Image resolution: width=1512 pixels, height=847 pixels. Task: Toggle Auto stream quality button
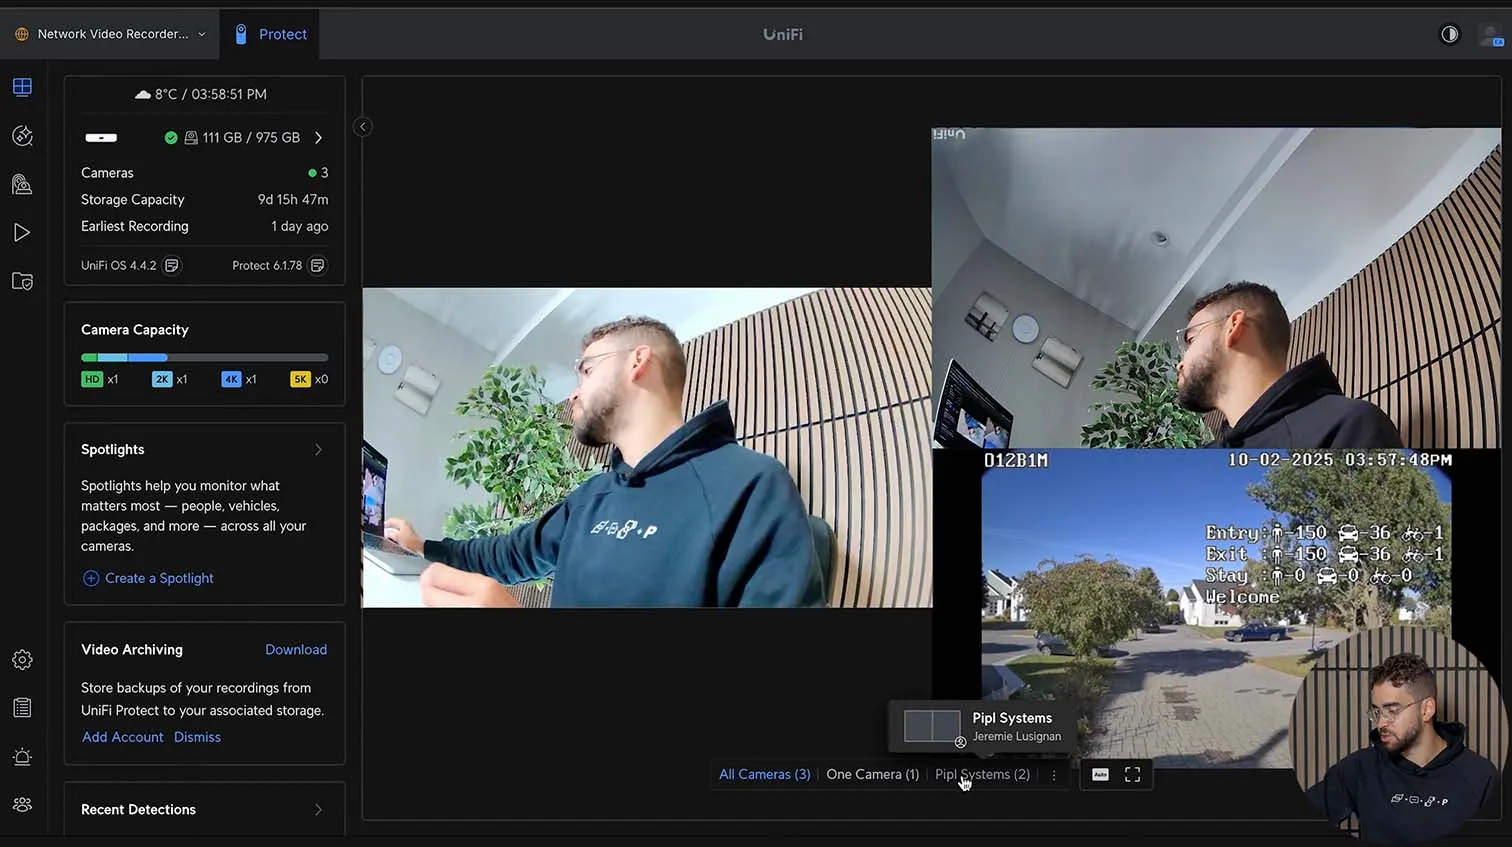click(x=1100, y=775)
